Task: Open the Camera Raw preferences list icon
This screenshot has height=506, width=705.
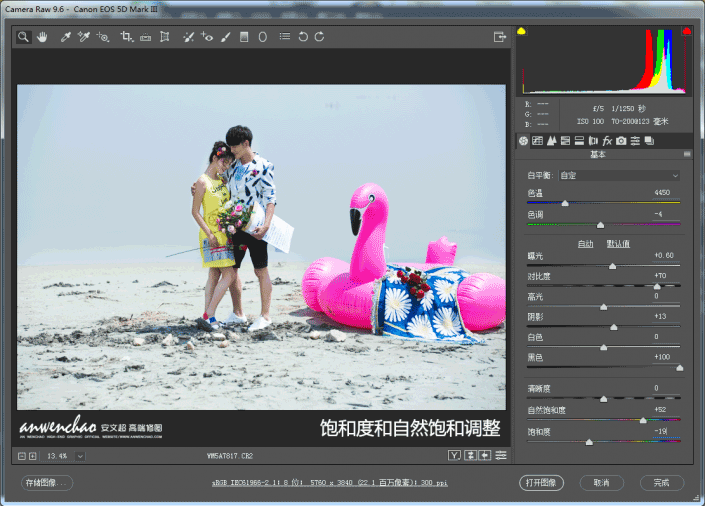Action: [285, 36]
